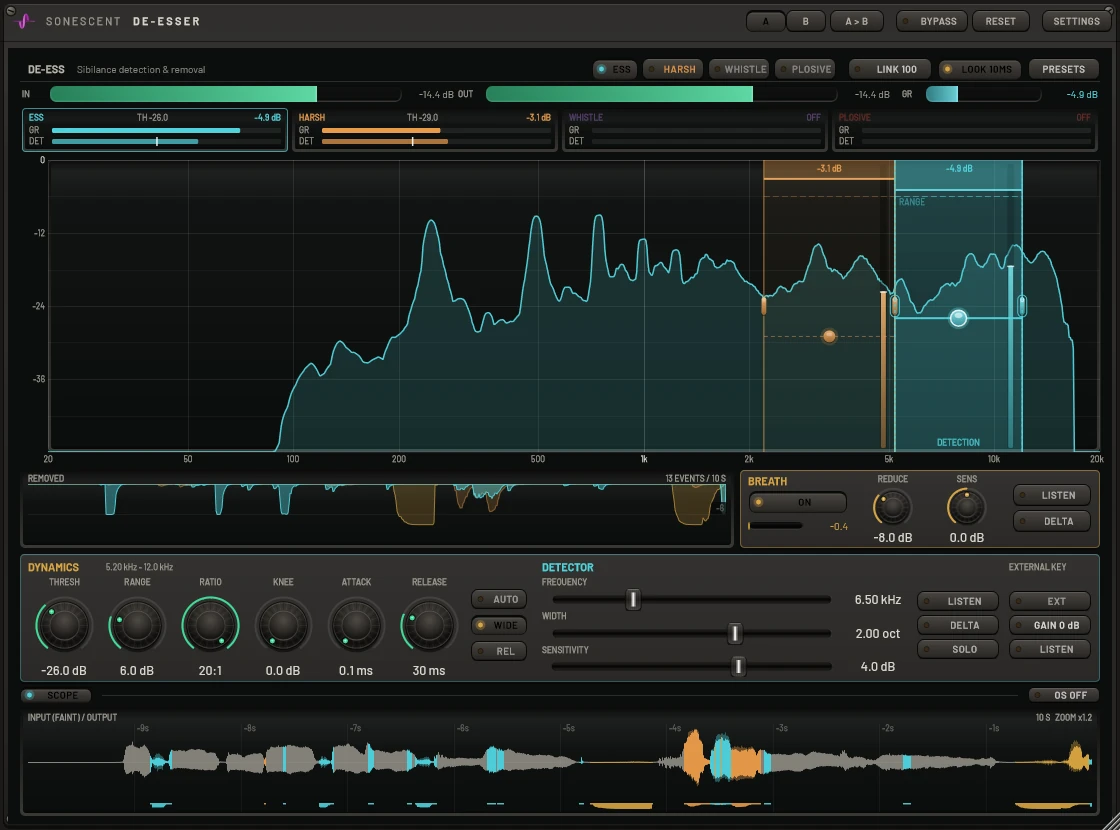This screenshot has width=1120, height=830.
Task: Toggle the WIDE mode button
Action: (499, 625)
